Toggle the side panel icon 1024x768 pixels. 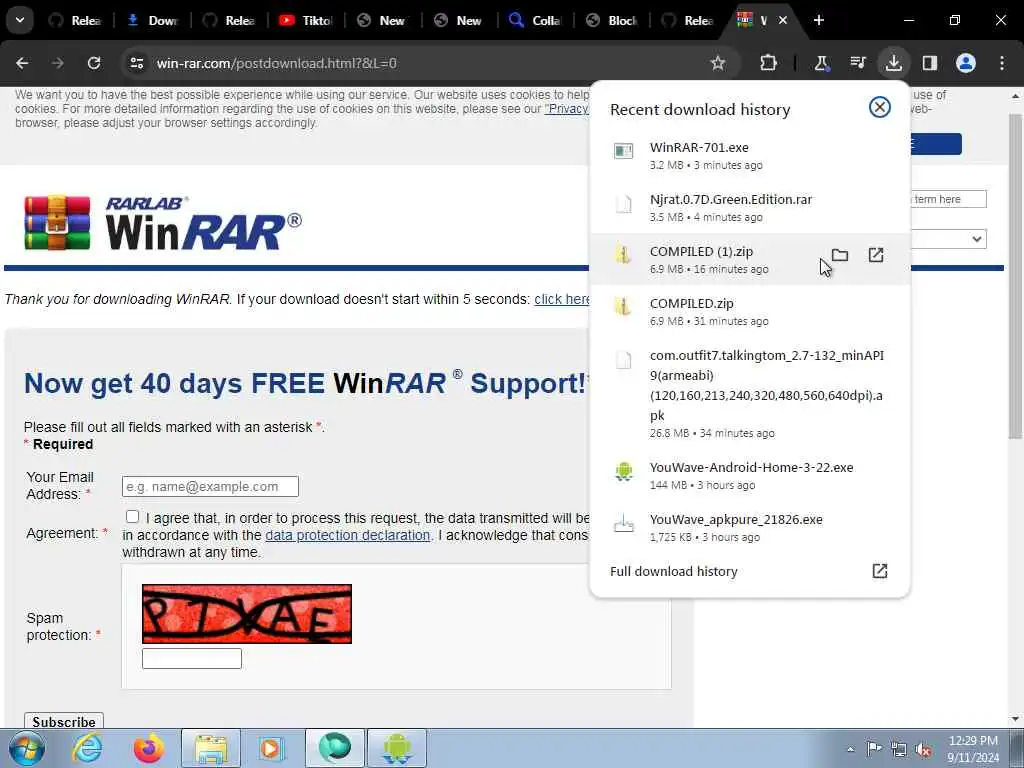(929, 63)
